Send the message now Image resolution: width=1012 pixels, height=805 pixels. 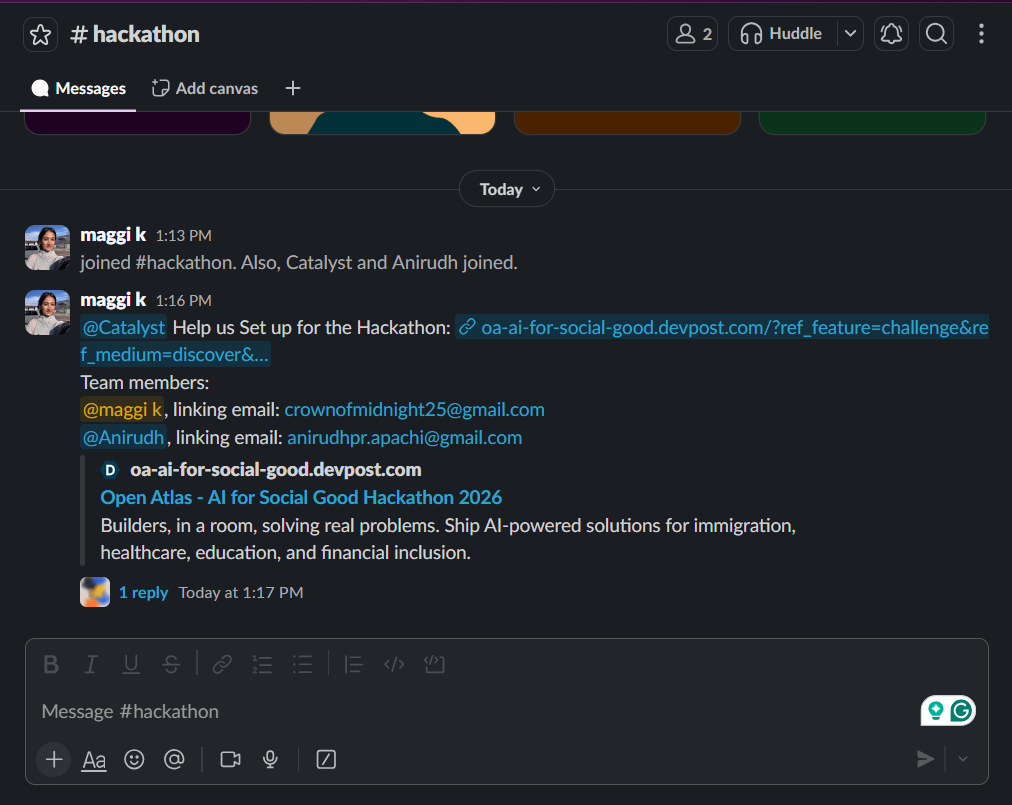click(926, 759)
